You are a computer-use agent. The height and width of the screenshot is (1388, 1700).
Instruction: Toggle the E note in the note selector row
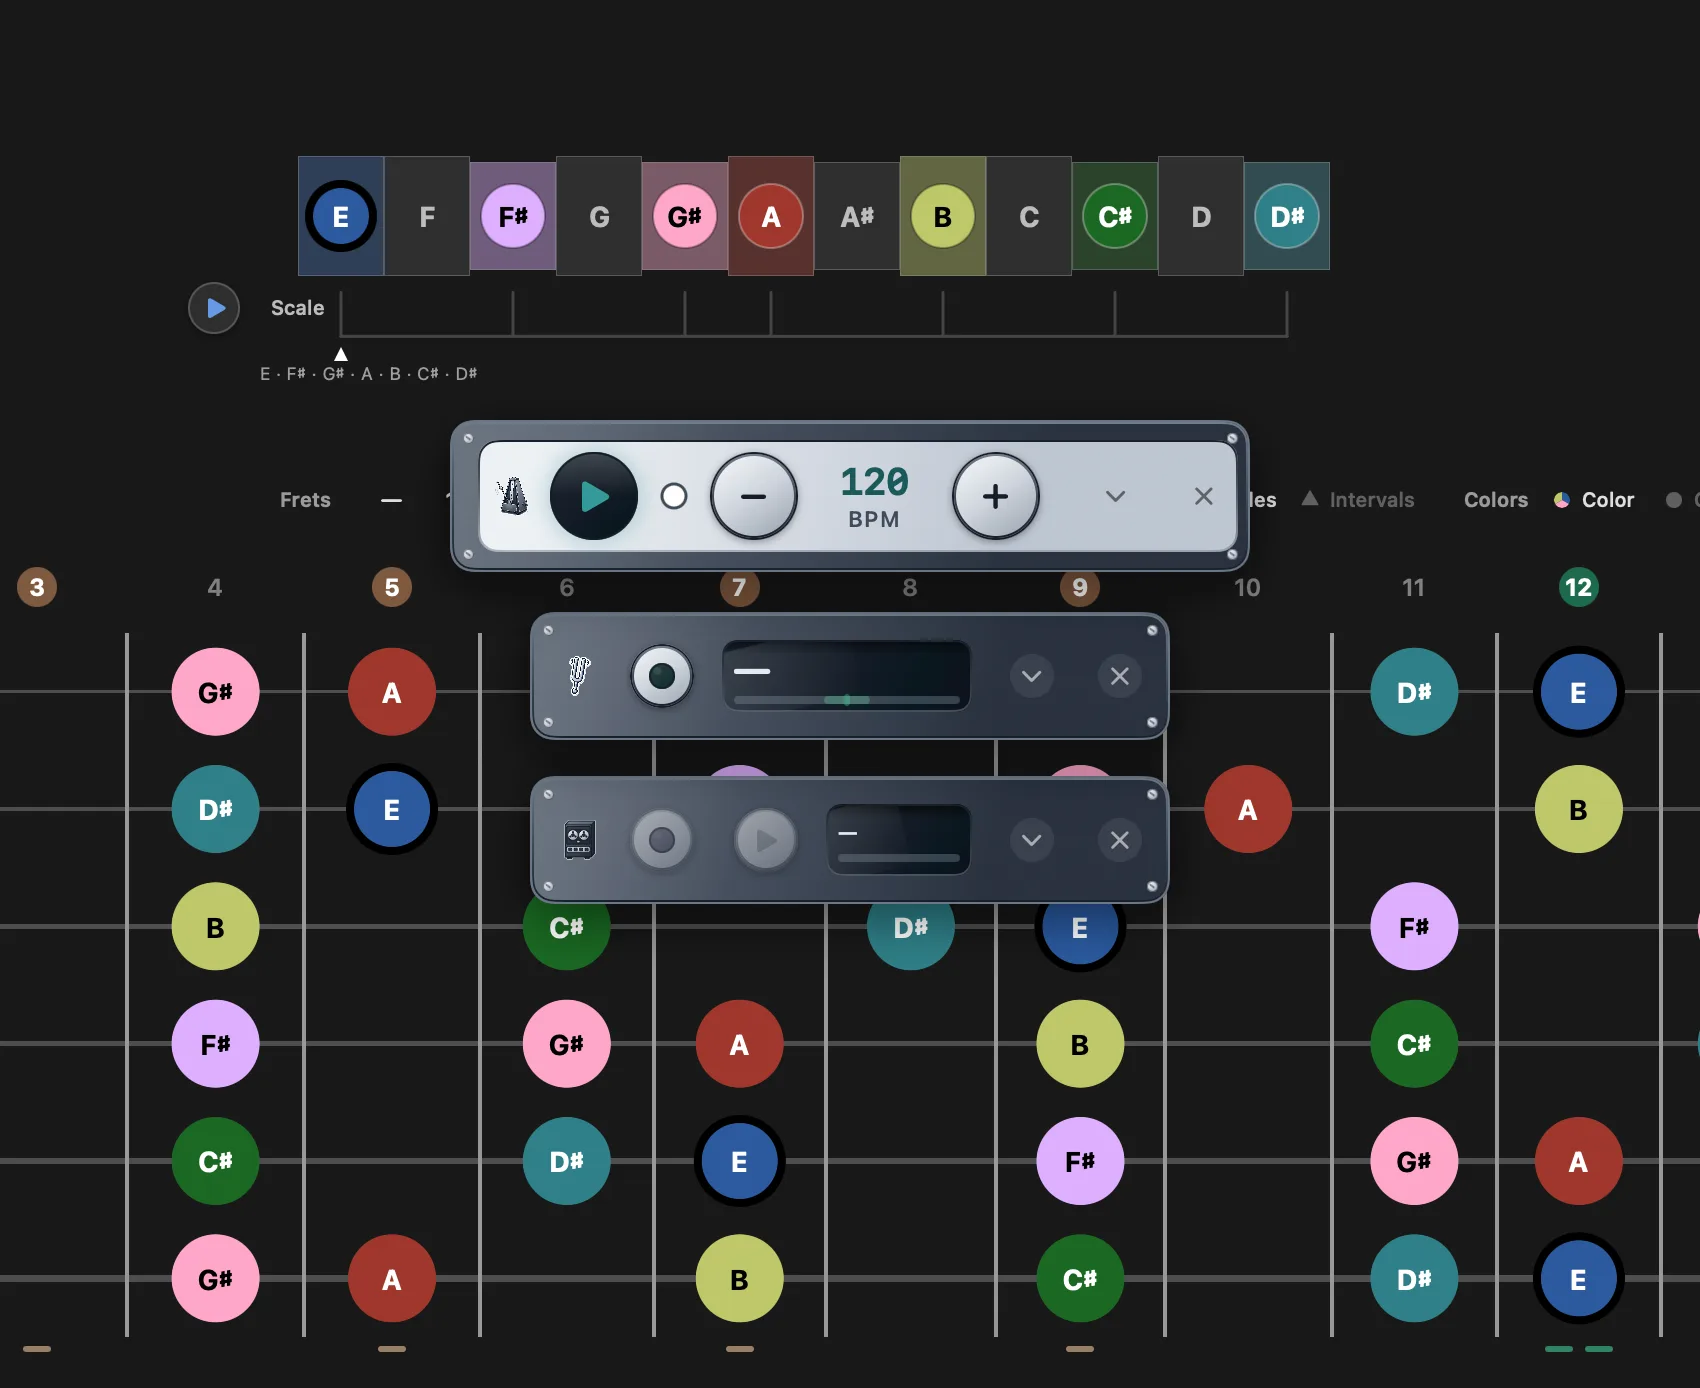(341, 216)
